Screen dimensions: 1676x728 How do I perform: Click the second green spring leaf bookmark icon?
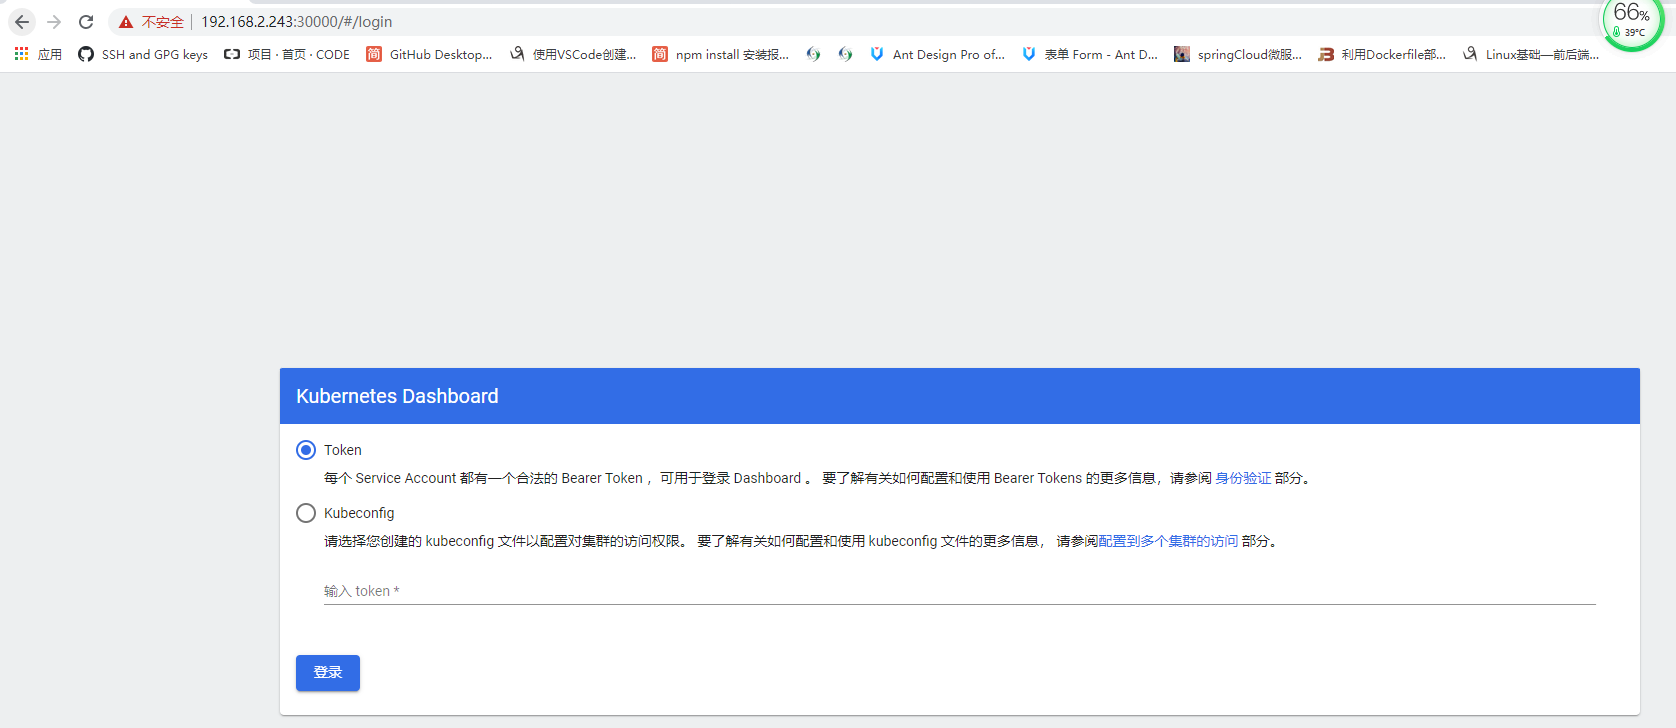pyautogui.click(x=845, y=54)
